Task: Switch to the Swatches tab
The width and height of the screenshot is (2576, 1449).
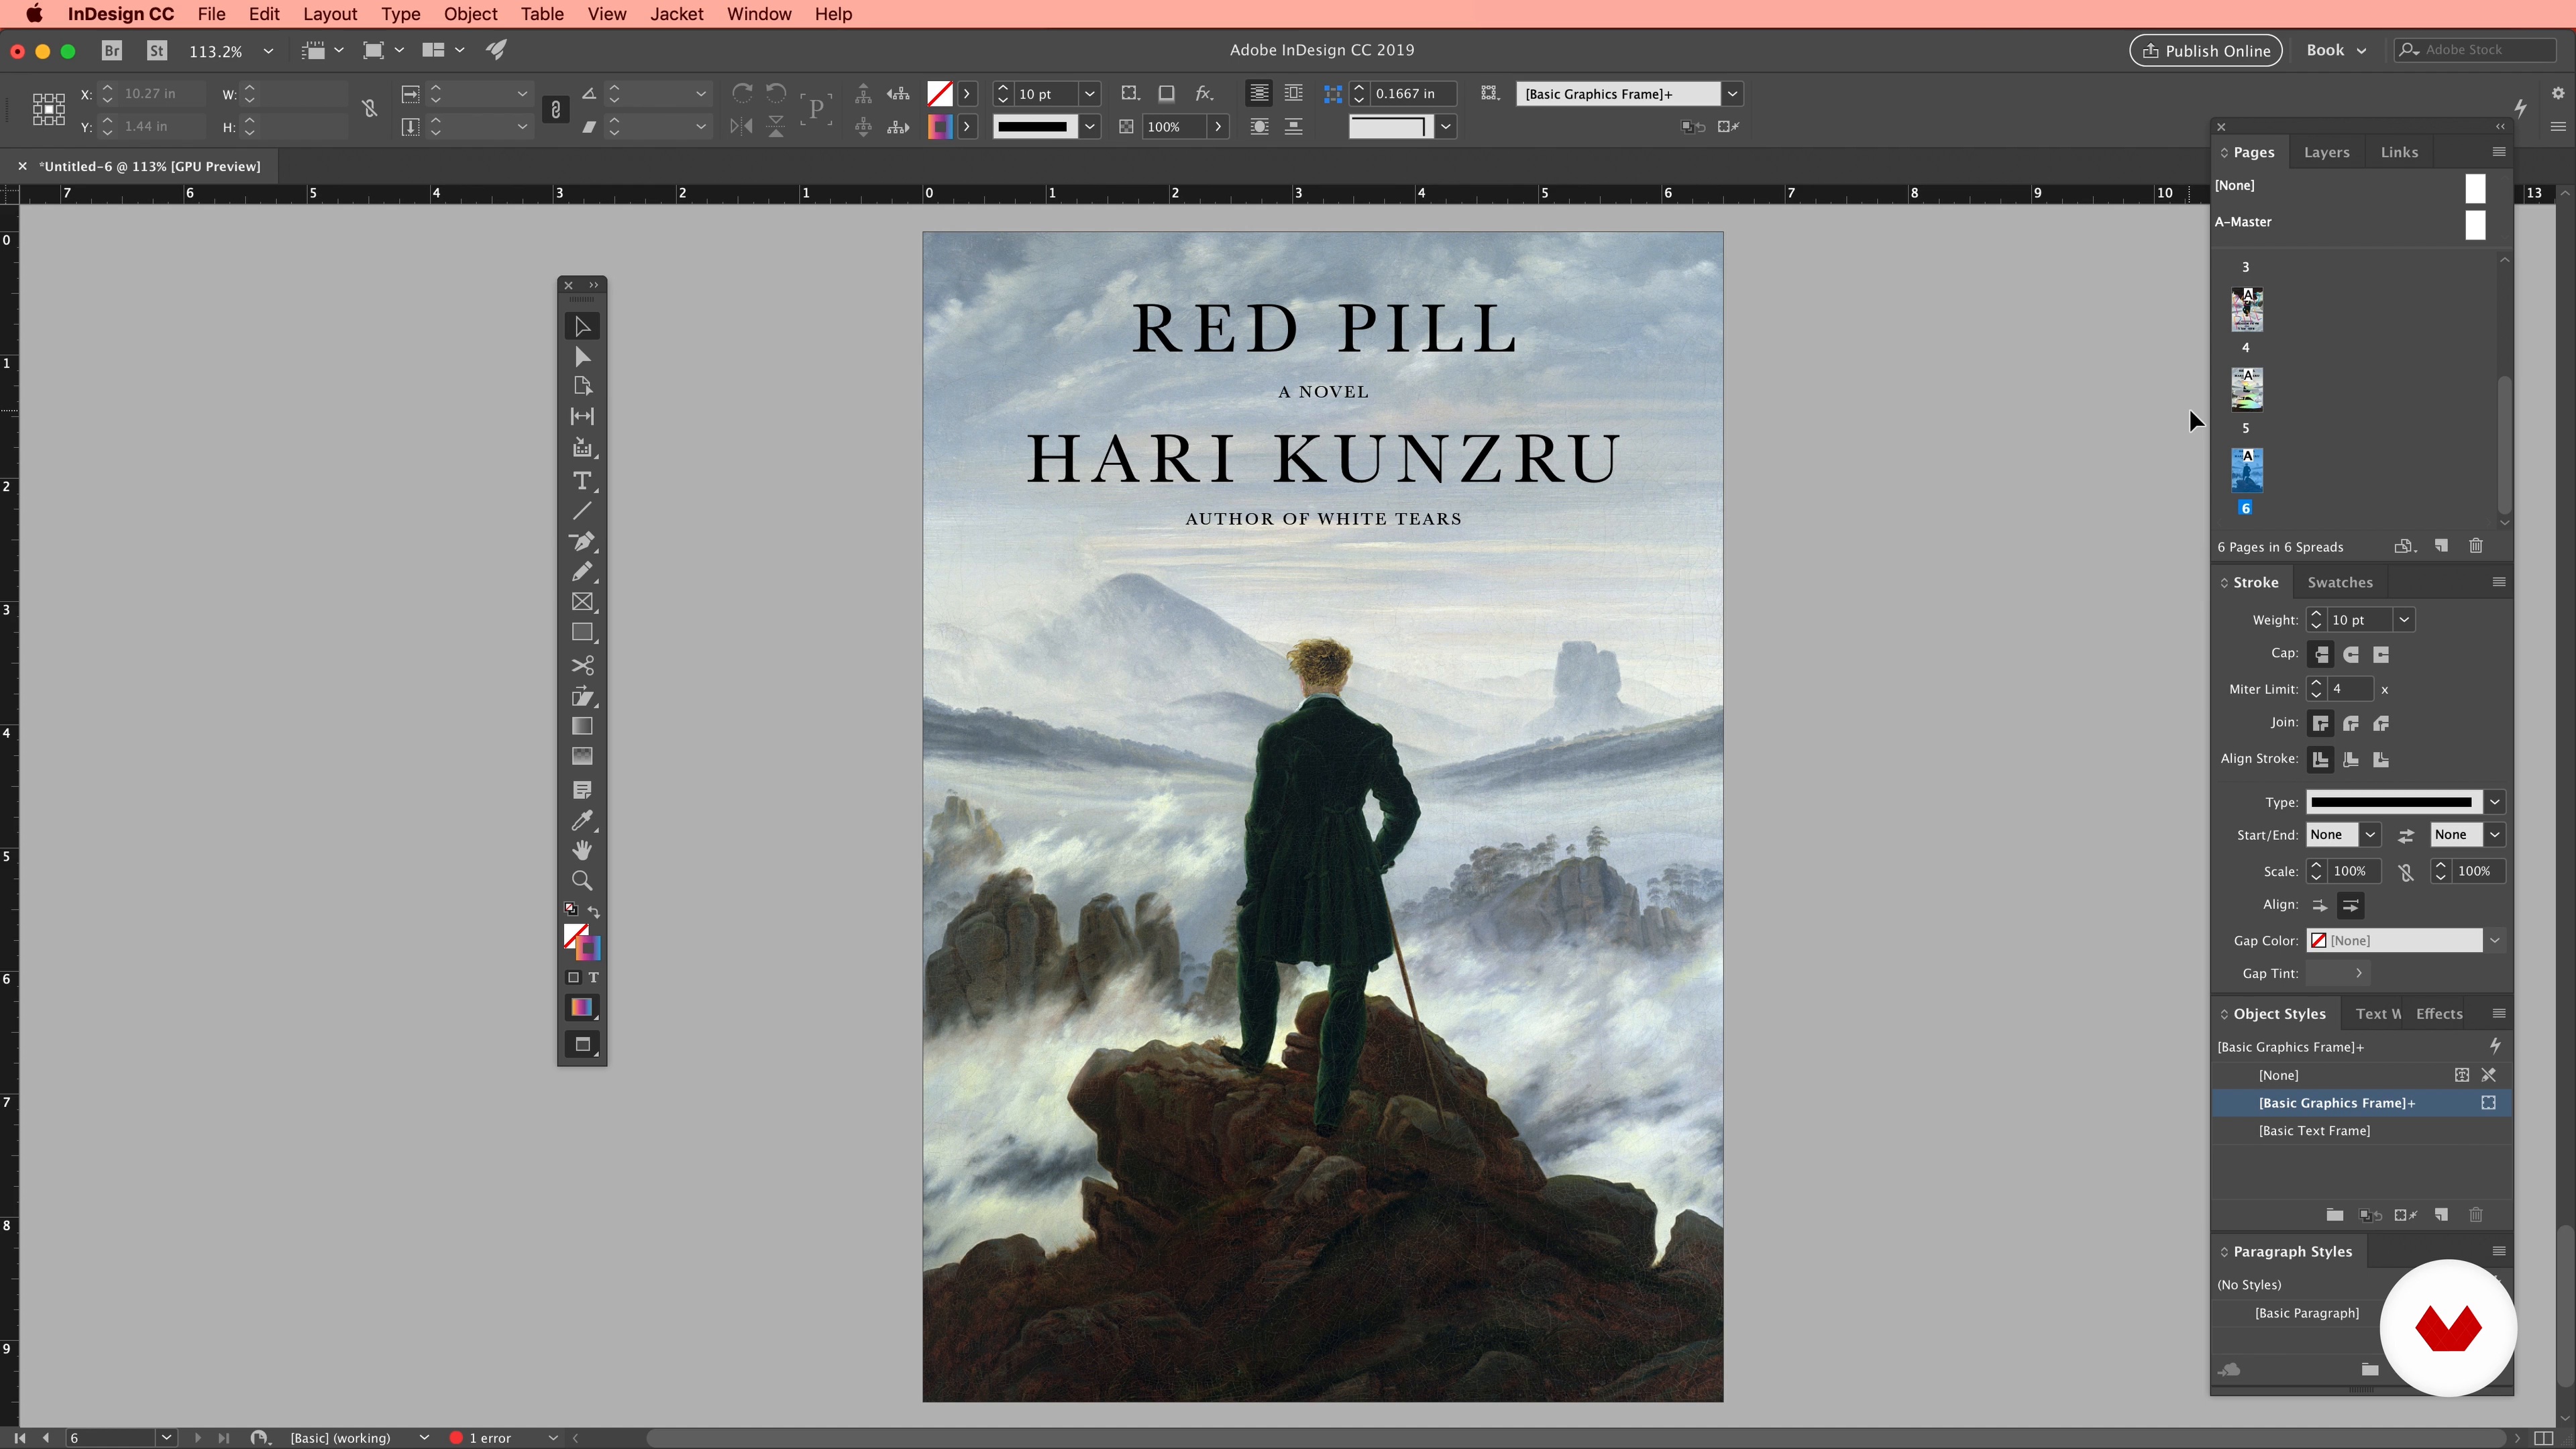Action: pos(2340,582)
